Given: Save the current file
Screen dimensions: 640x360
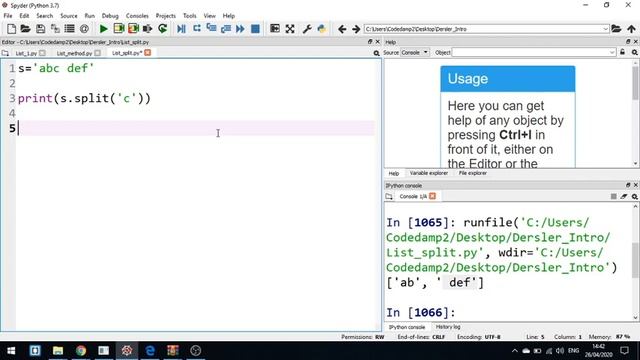Looking at the screenshot, I should pos(40,29).
